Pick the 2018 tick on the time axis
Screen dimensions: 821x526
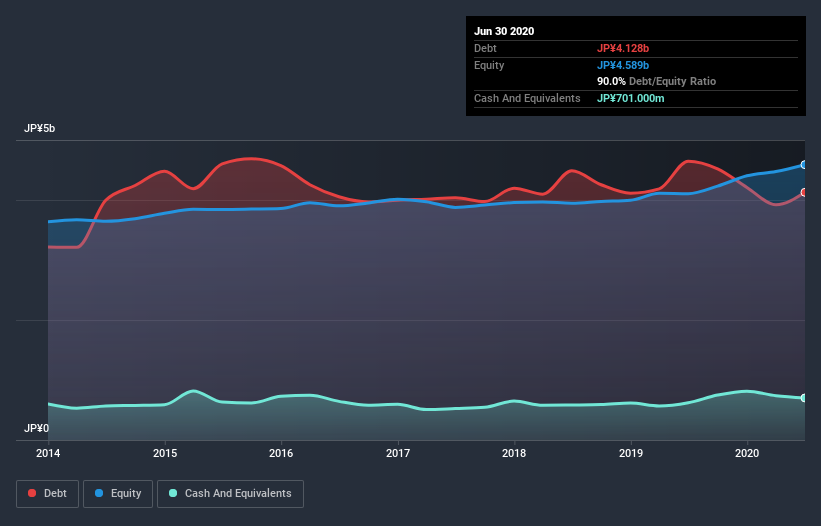click(x=514, y=453)
